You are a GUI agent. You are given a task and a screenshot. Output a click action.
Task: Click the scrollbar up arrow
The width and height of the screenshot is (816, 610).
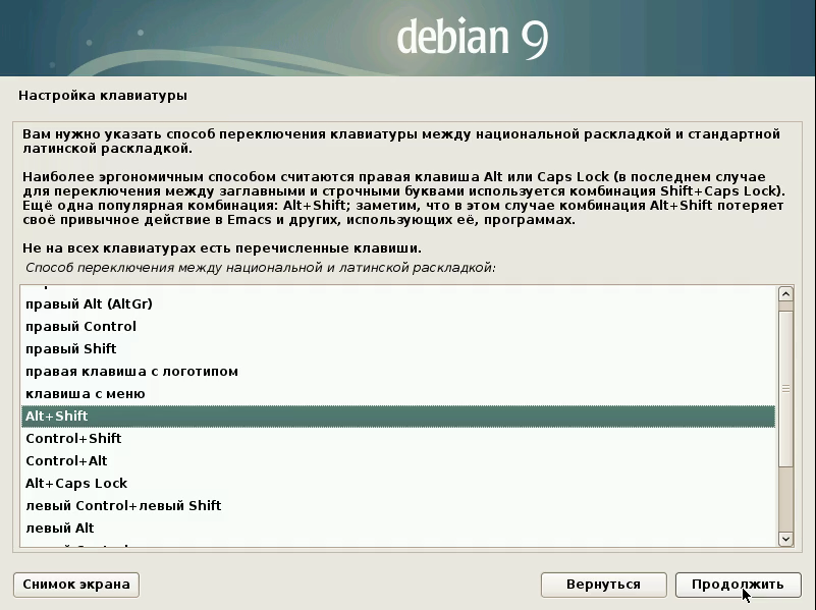pos(785,294)
